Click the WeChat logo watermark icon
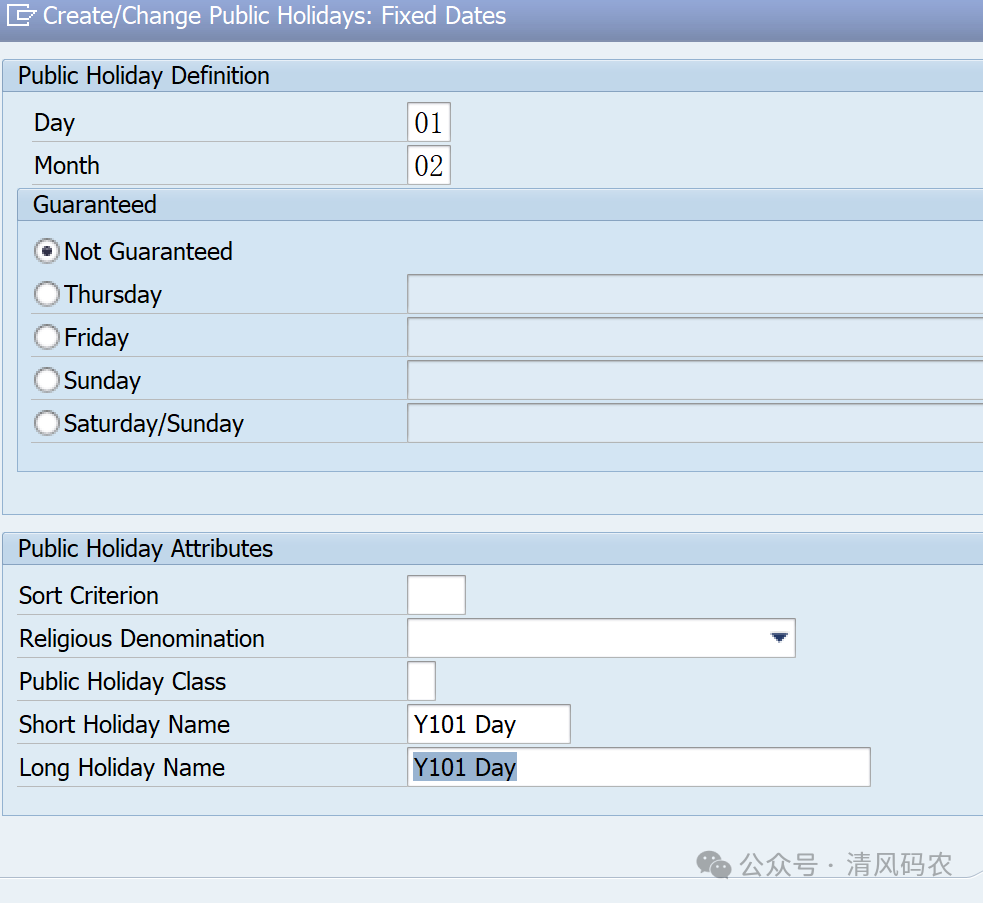 pos(713,864)
